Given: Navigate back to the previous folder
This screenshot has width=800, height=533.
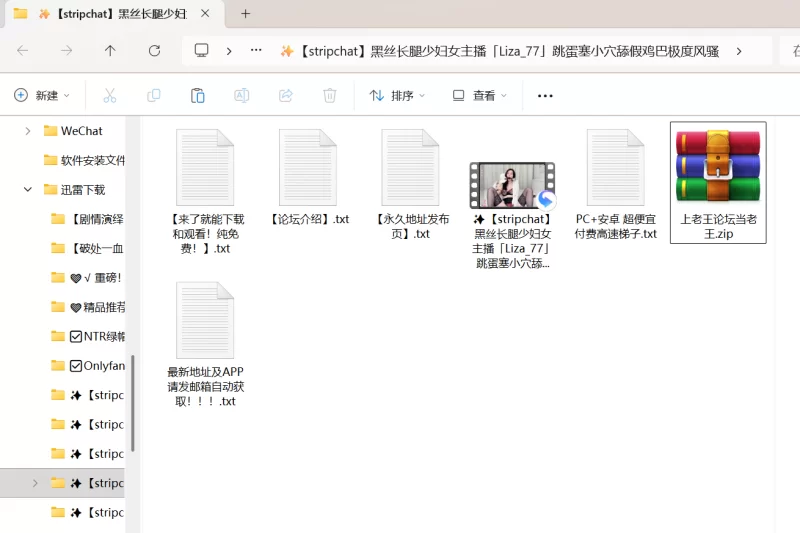Looking at the screenshot, I should tap(22, 50).
